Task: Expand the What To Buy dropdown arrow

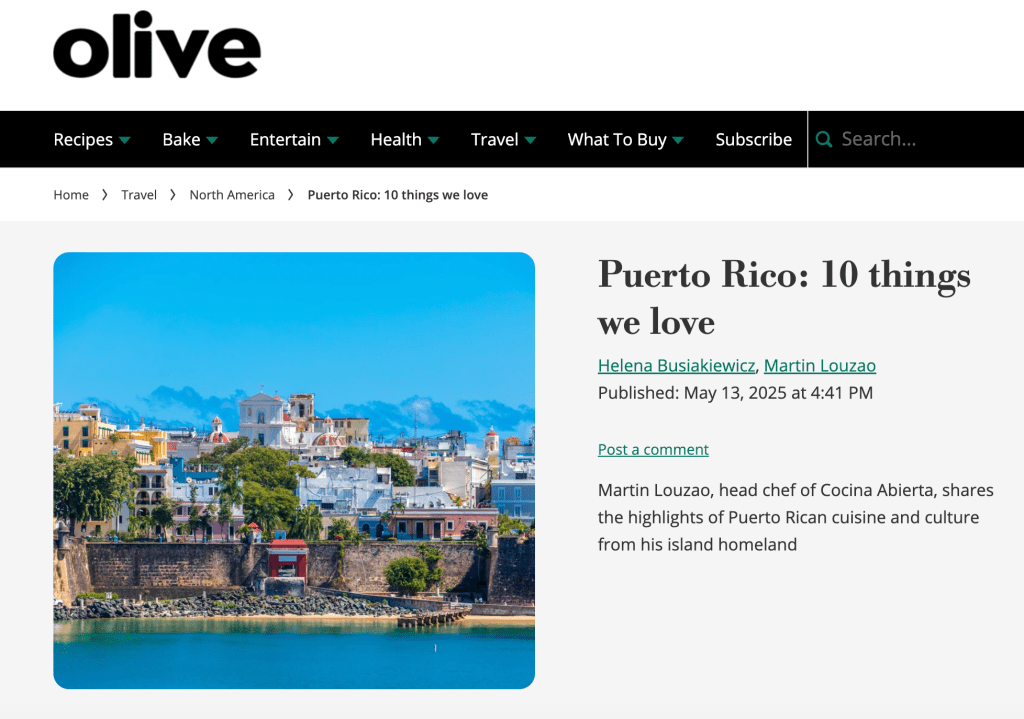Action: click(678, 140)
